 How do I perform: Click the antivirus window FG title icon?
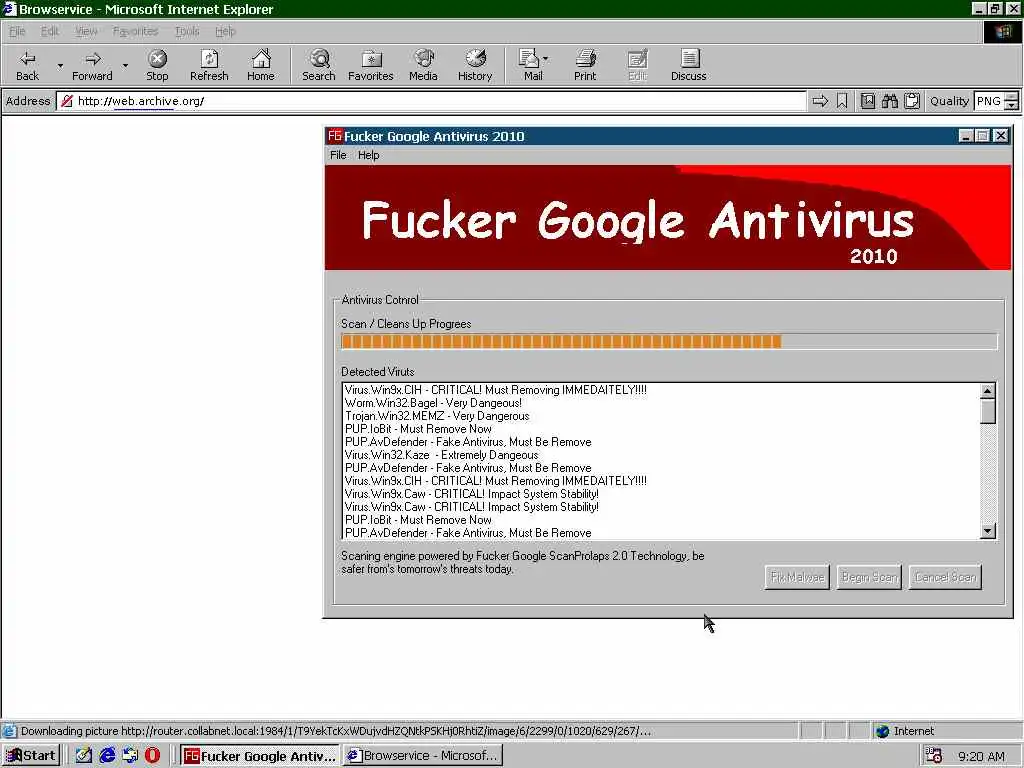(x=334, y=136)
